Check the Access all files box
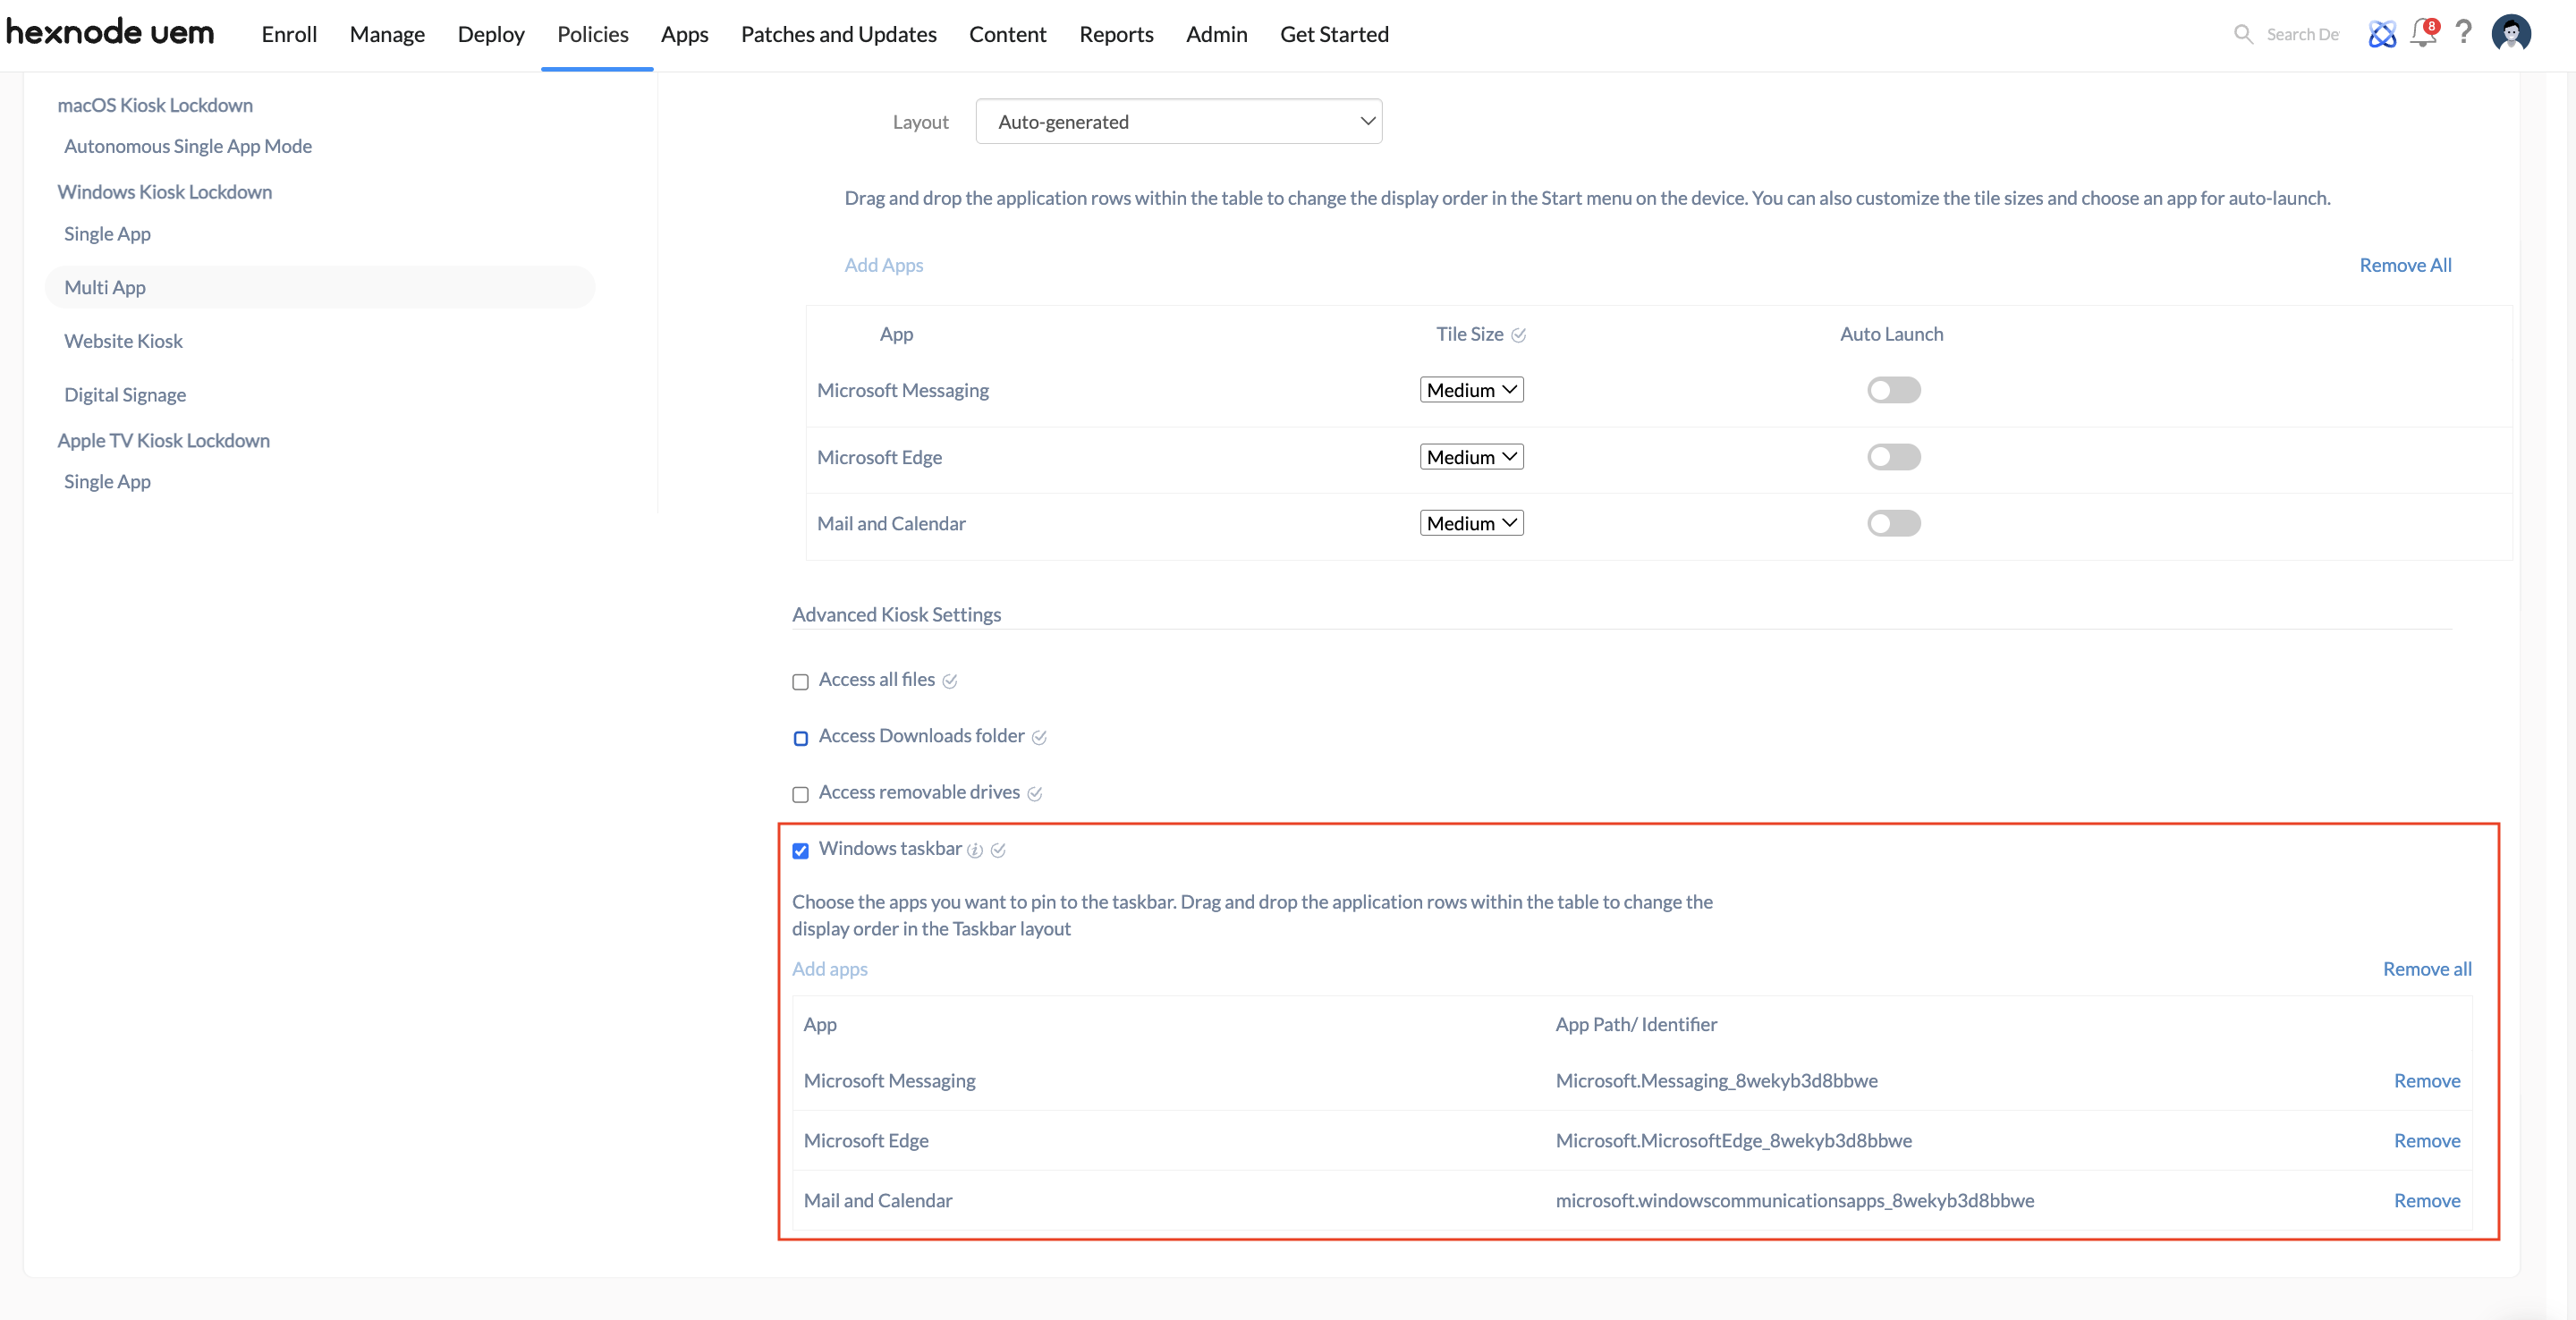 800,682
